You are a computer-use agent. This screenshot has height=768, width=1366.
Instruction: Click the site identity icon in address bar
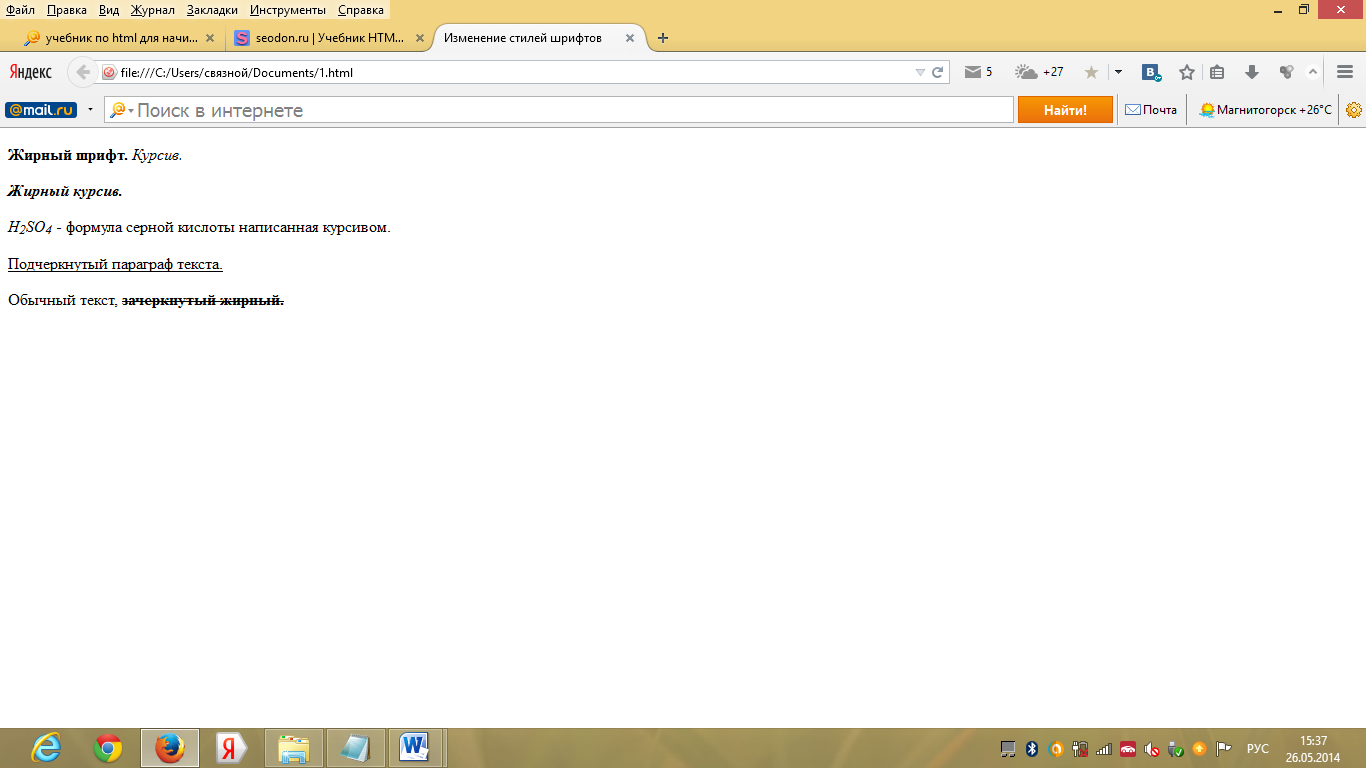click(109, 72)
